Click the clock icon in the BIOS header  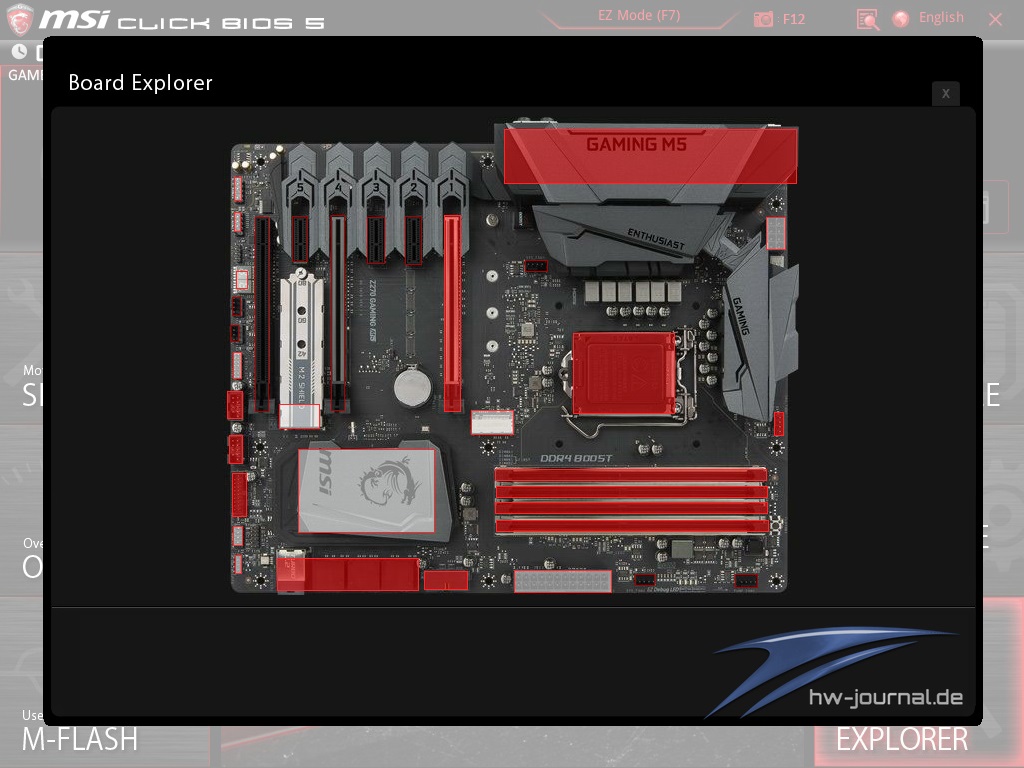(19, 51)
